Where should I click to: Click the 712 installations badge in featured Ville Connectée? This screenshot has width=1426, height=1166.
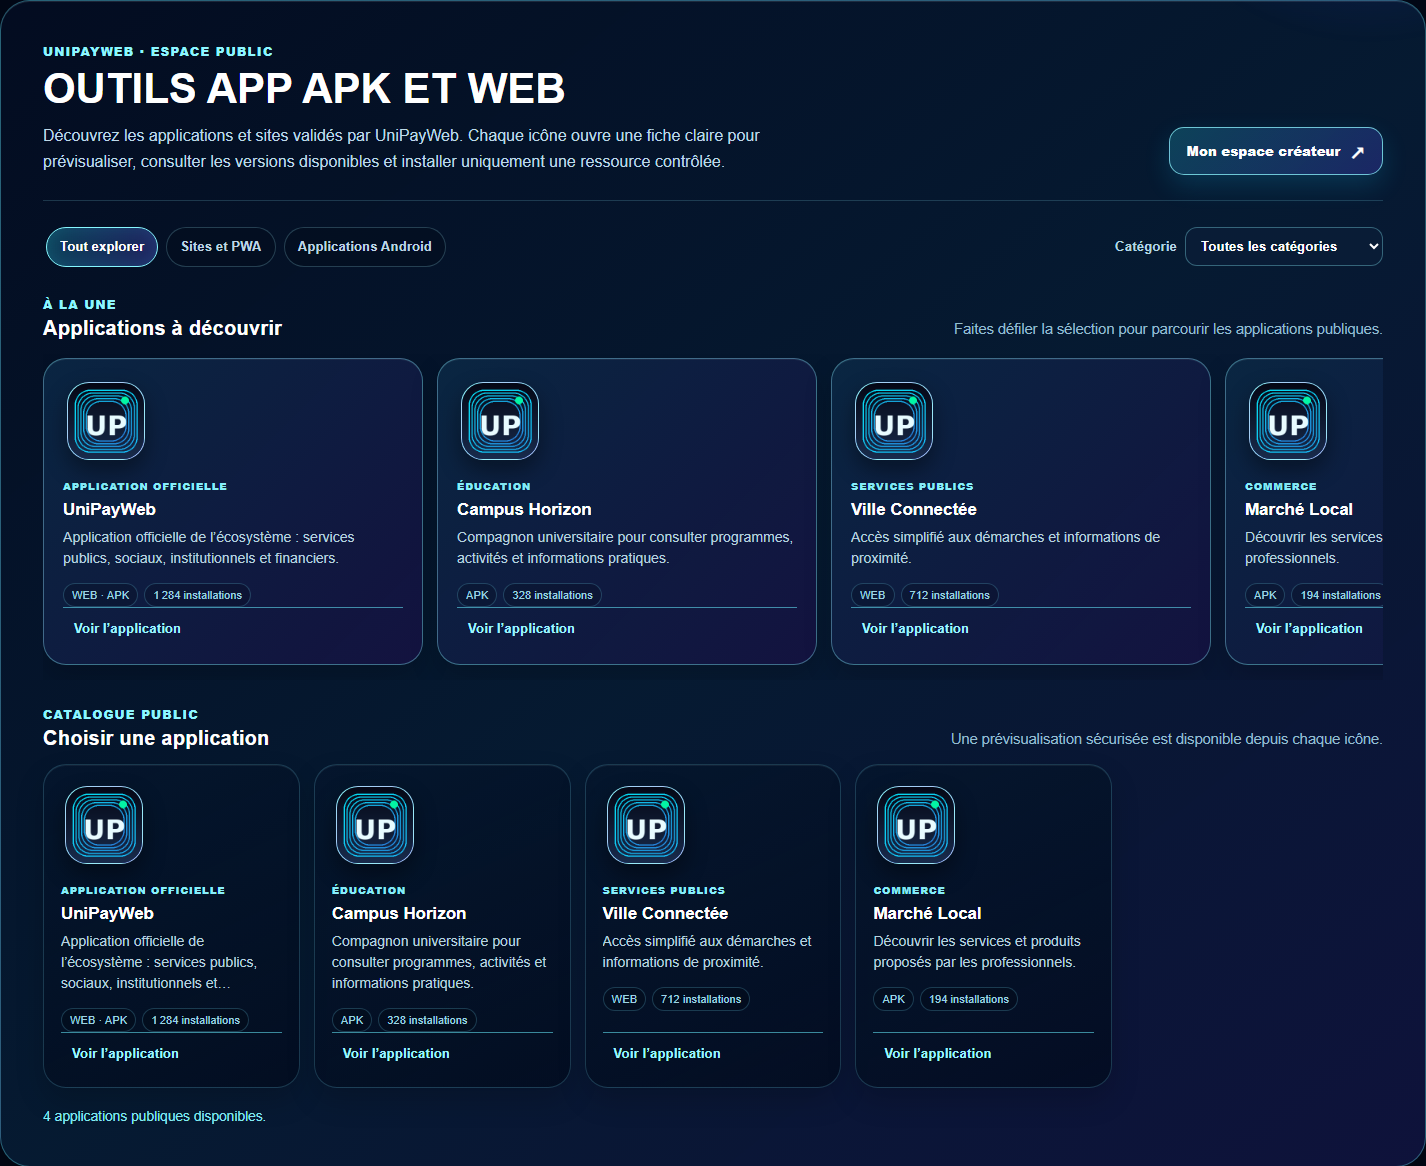[949, 595]
